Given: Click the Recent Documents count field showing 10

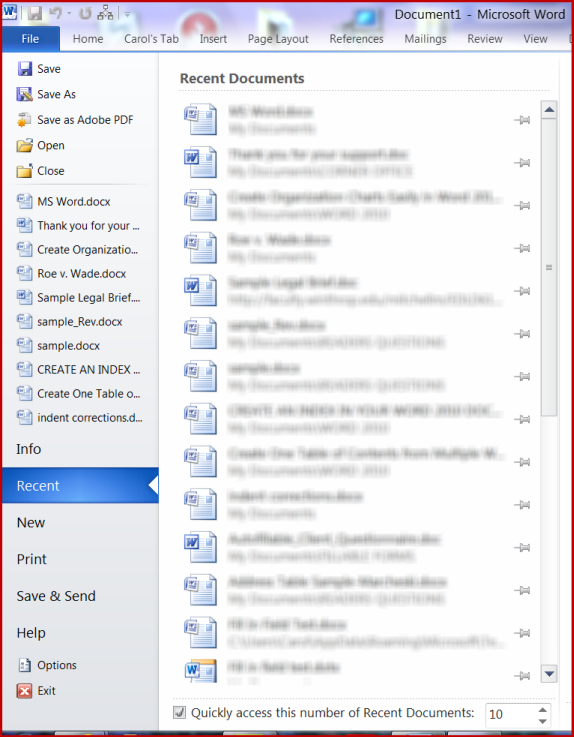Looking at the screenshot, I should point(510,714).
